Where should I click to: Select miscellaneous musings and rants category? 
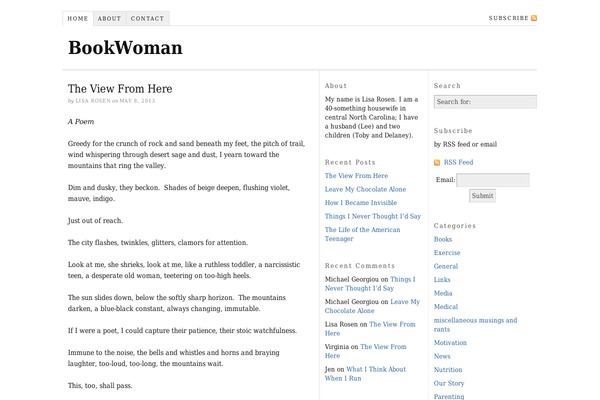pos(475,325)
